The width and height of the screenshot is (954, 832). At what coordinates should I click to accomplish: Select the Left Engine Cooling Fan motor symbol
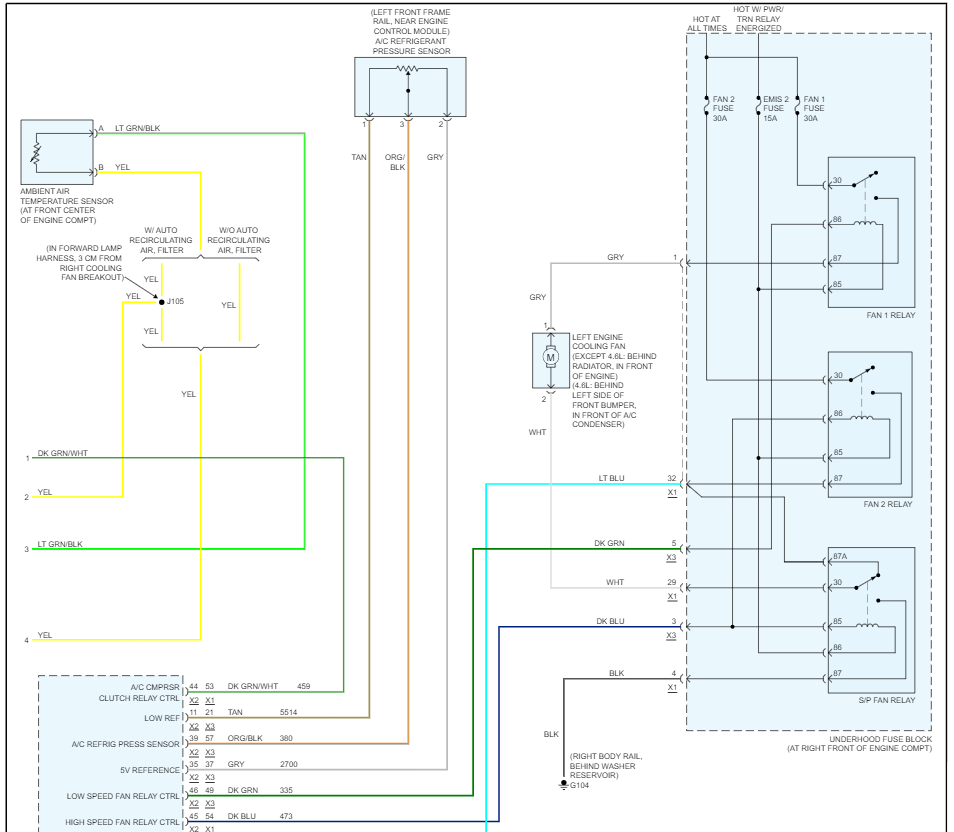point(548,355)
